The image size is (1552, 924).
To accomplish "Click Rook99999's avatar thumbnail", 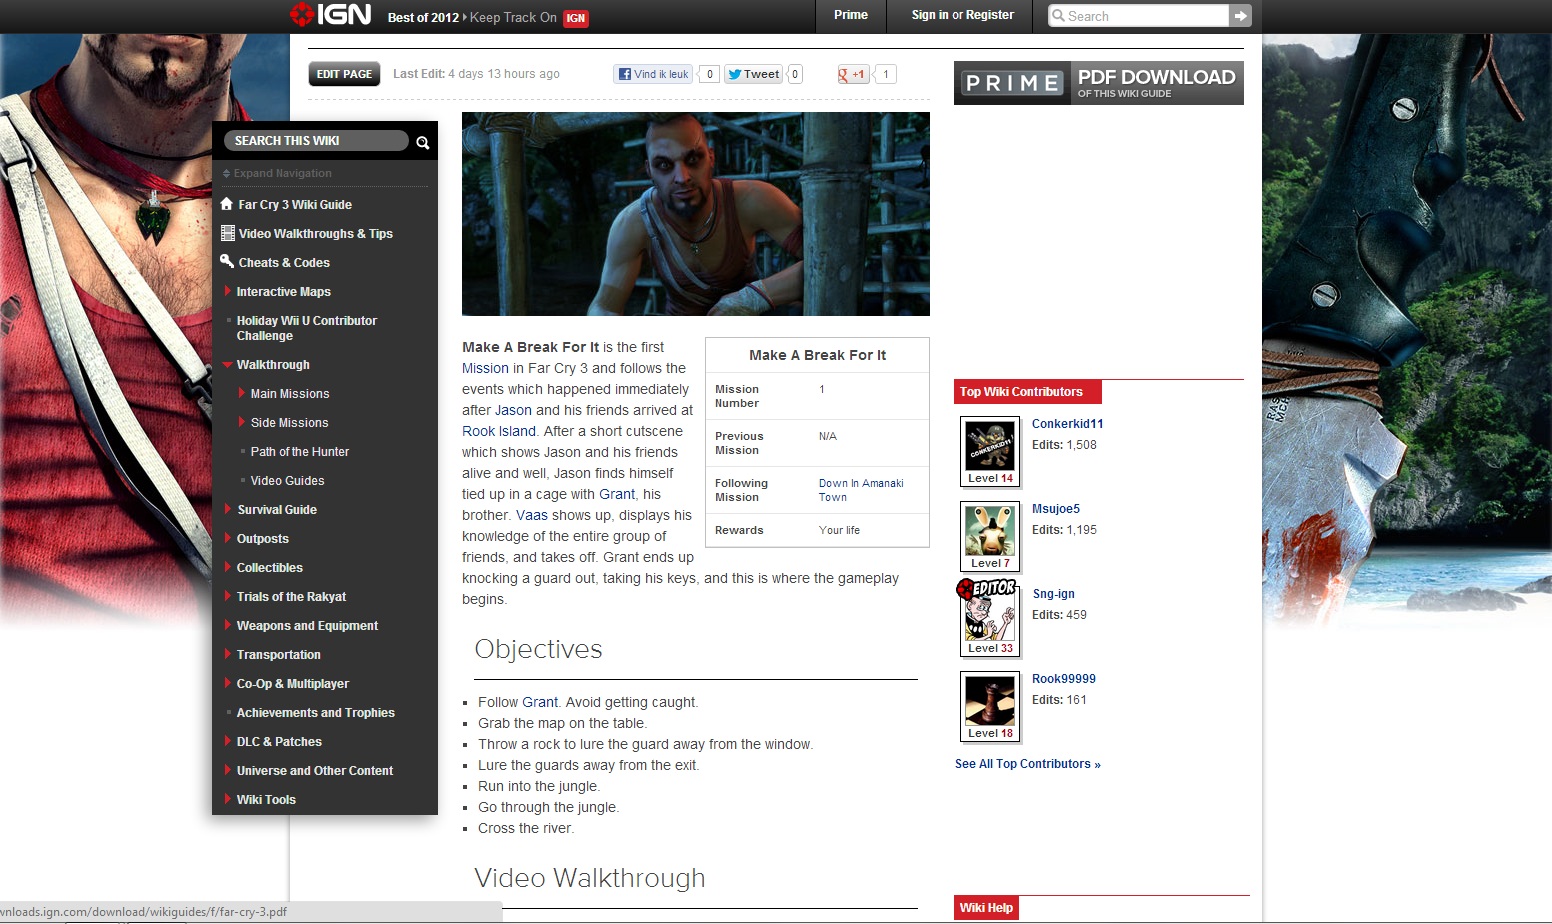I will 990,701.
